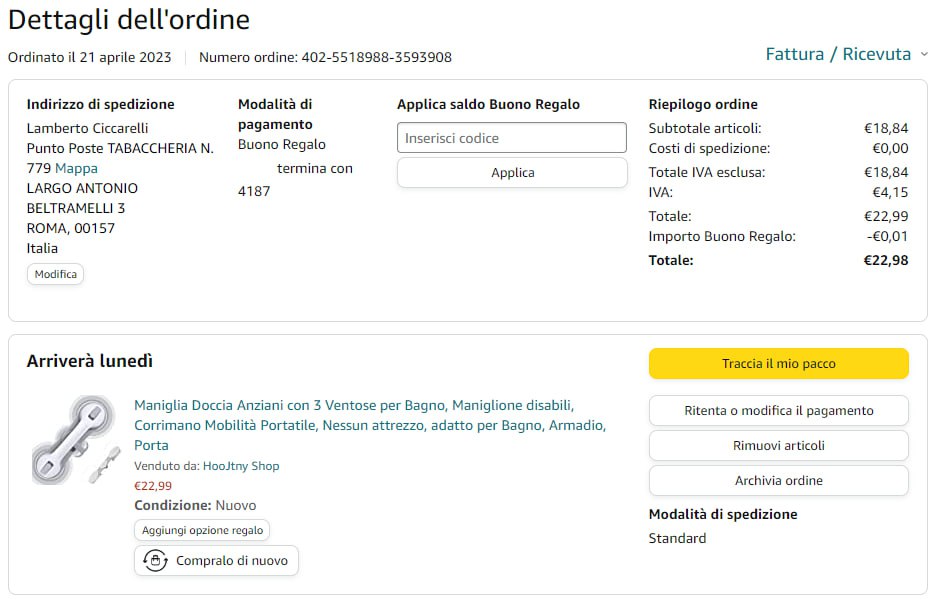The width and height of the screenshot is (950, 607).
Task: Click the red product price €22,99
Action: click(153, 486)
